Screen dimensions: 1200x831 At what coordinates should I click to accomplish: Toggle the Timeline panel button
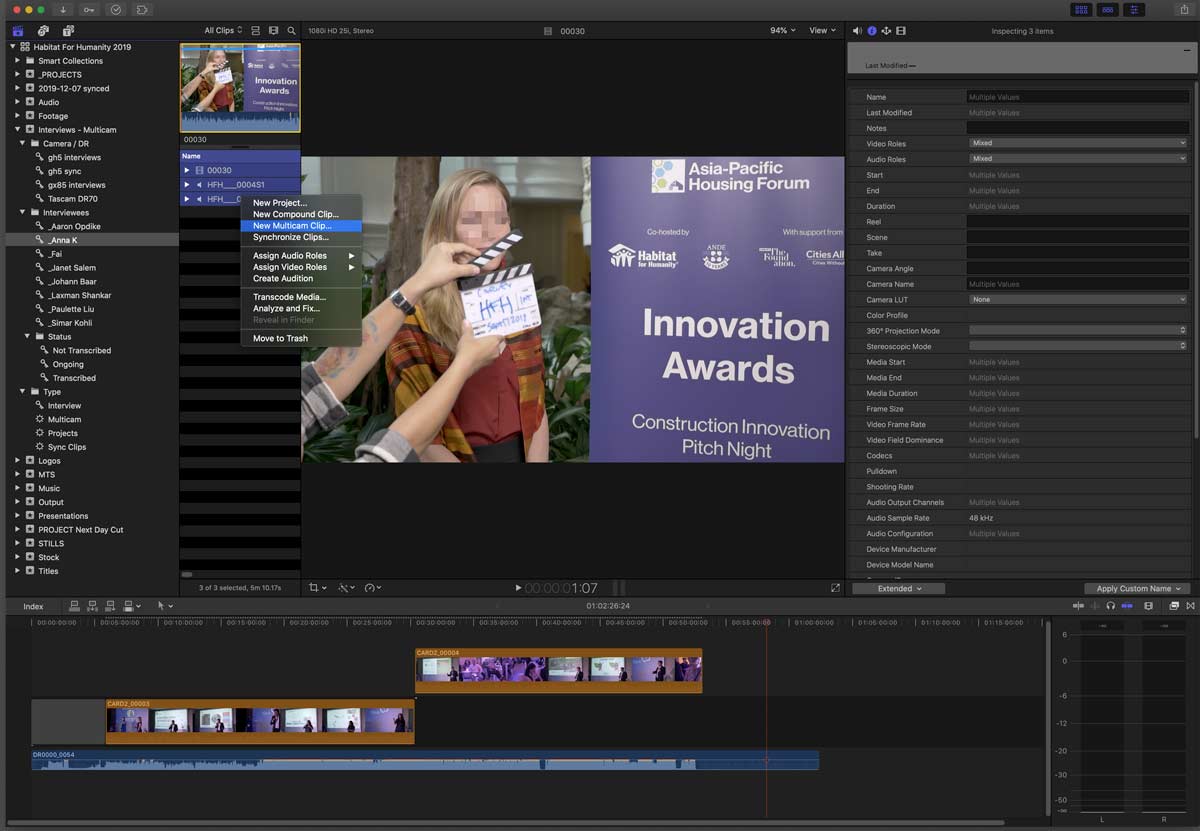coord(1107,9)
